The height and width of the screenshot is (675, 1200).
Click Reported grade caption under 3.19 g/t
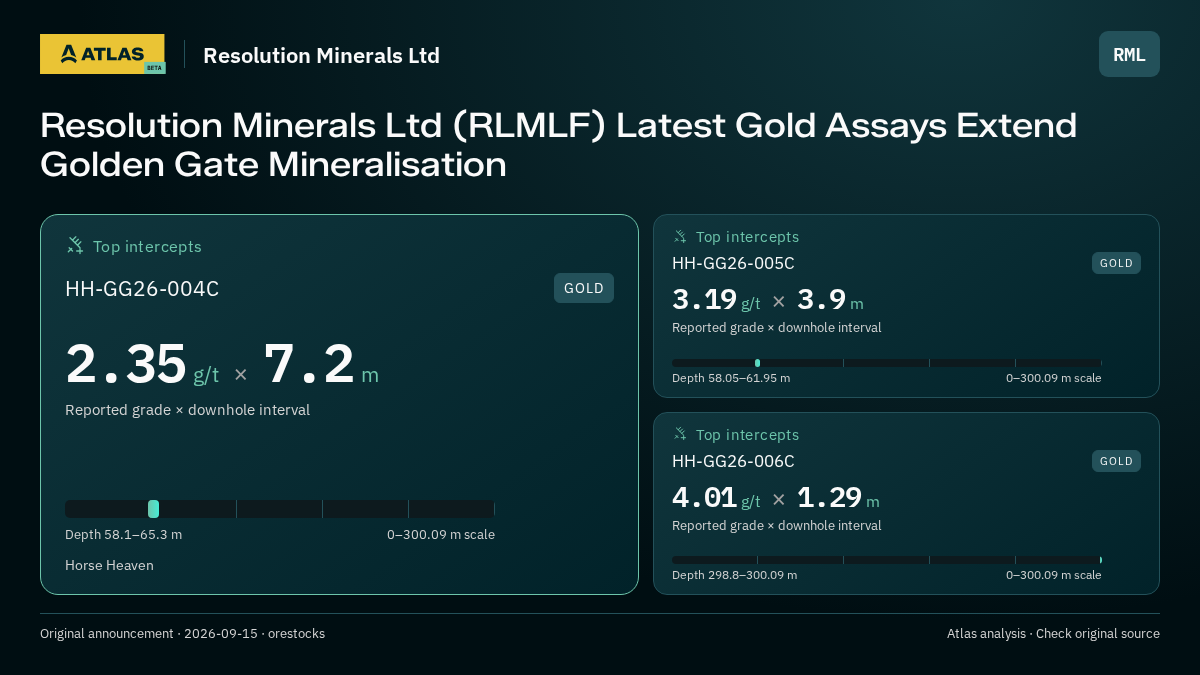776,328
